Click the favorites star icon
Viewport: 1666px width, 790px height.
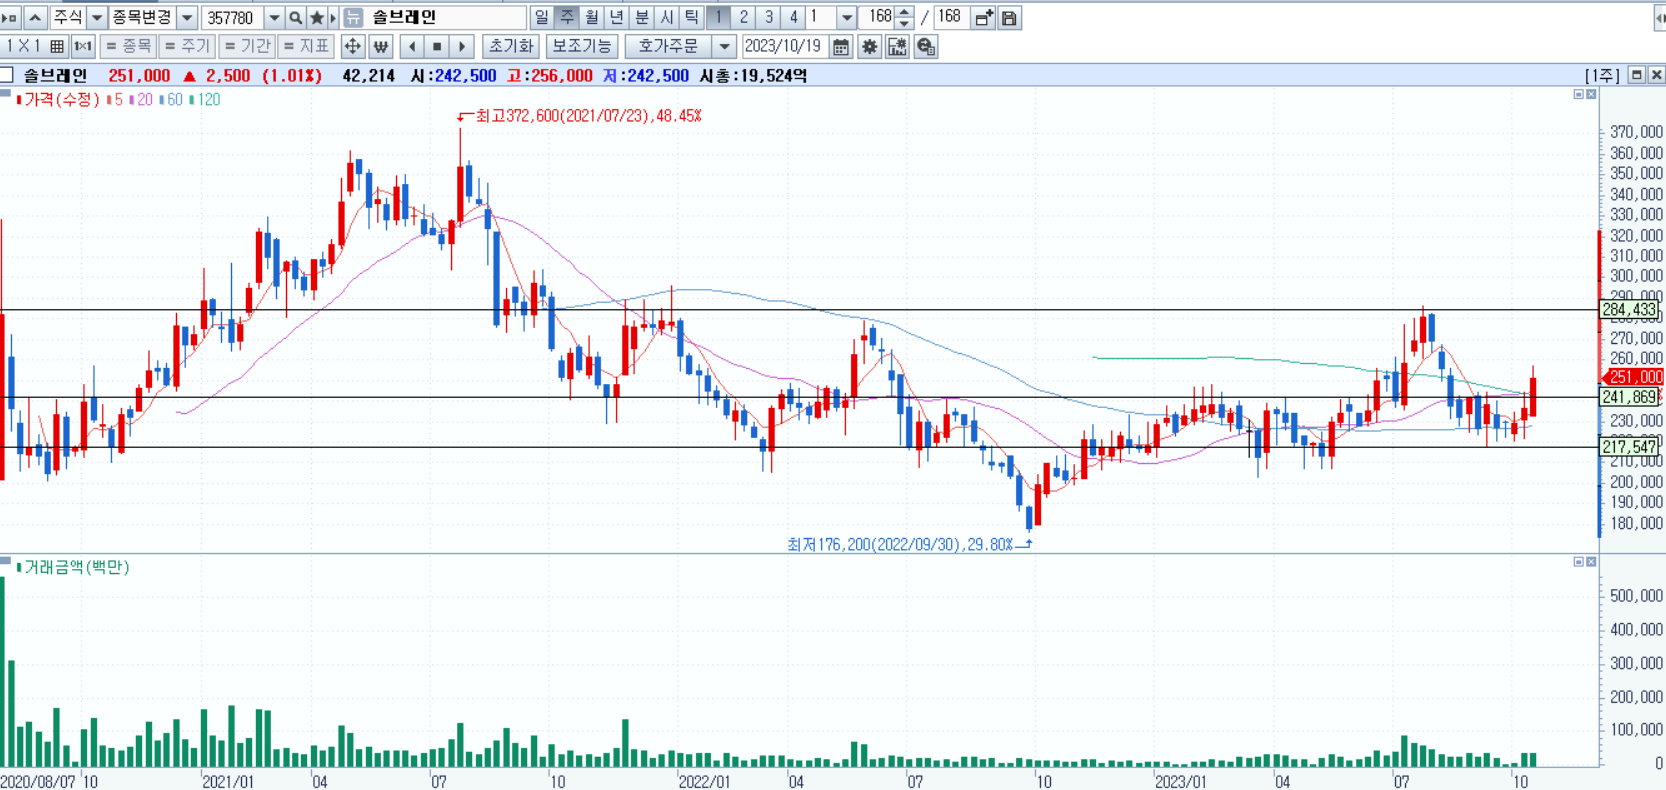click(x=317, y=18)
